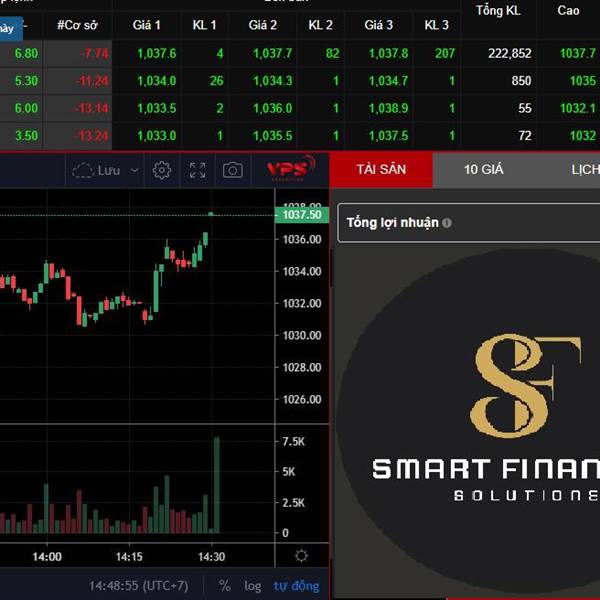Click the 14:30 time axis label
Image resolution: width=600 pixels, height=600 pixels.
point(211,556)
